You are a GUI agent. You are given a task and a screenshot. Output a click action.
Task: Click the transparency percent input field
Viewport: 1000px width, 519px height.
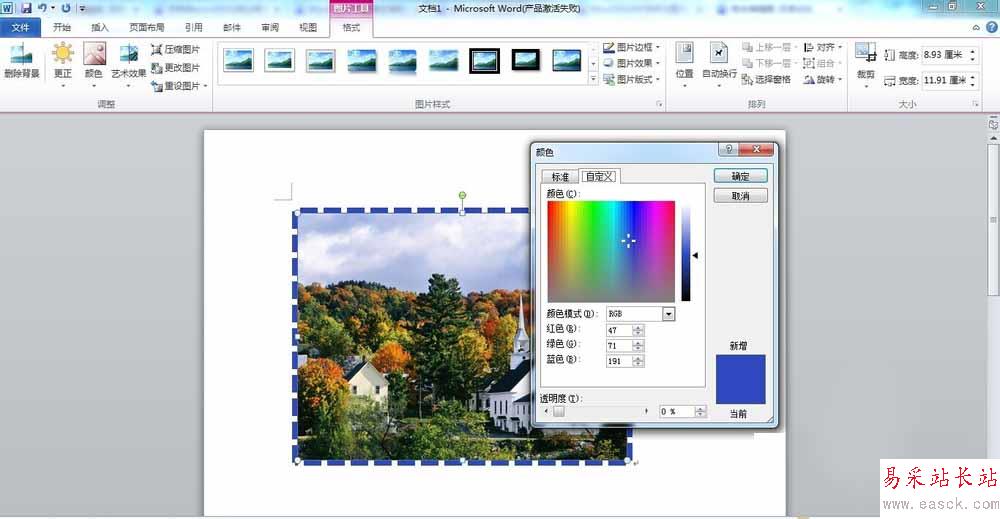(677, 412)
